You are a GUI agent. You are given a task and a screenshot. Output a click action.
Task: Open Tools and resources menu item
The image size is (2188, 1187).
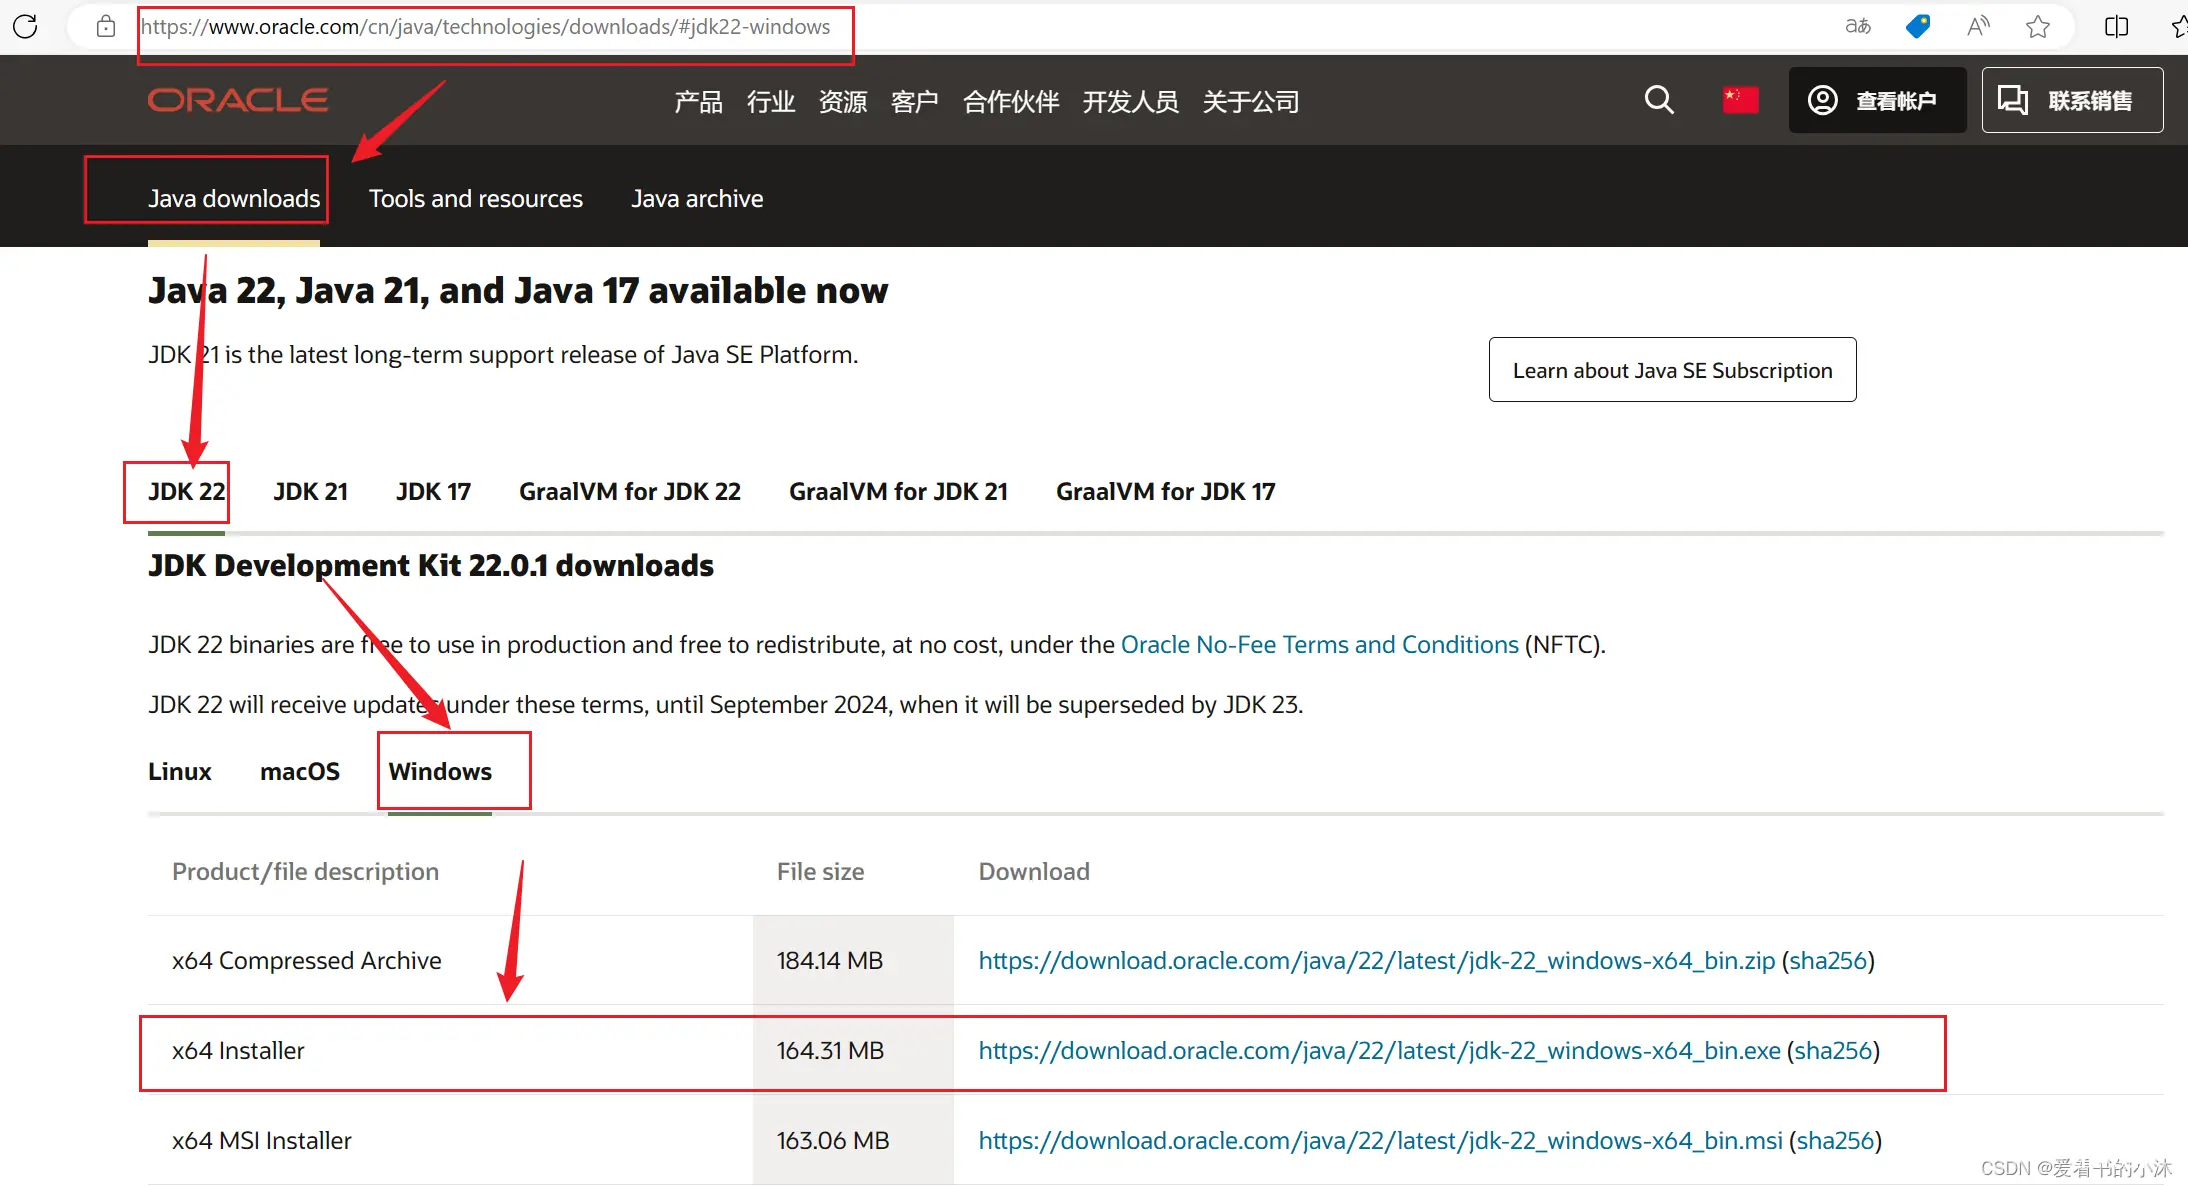pyautogui.click(x=475, y=197)
